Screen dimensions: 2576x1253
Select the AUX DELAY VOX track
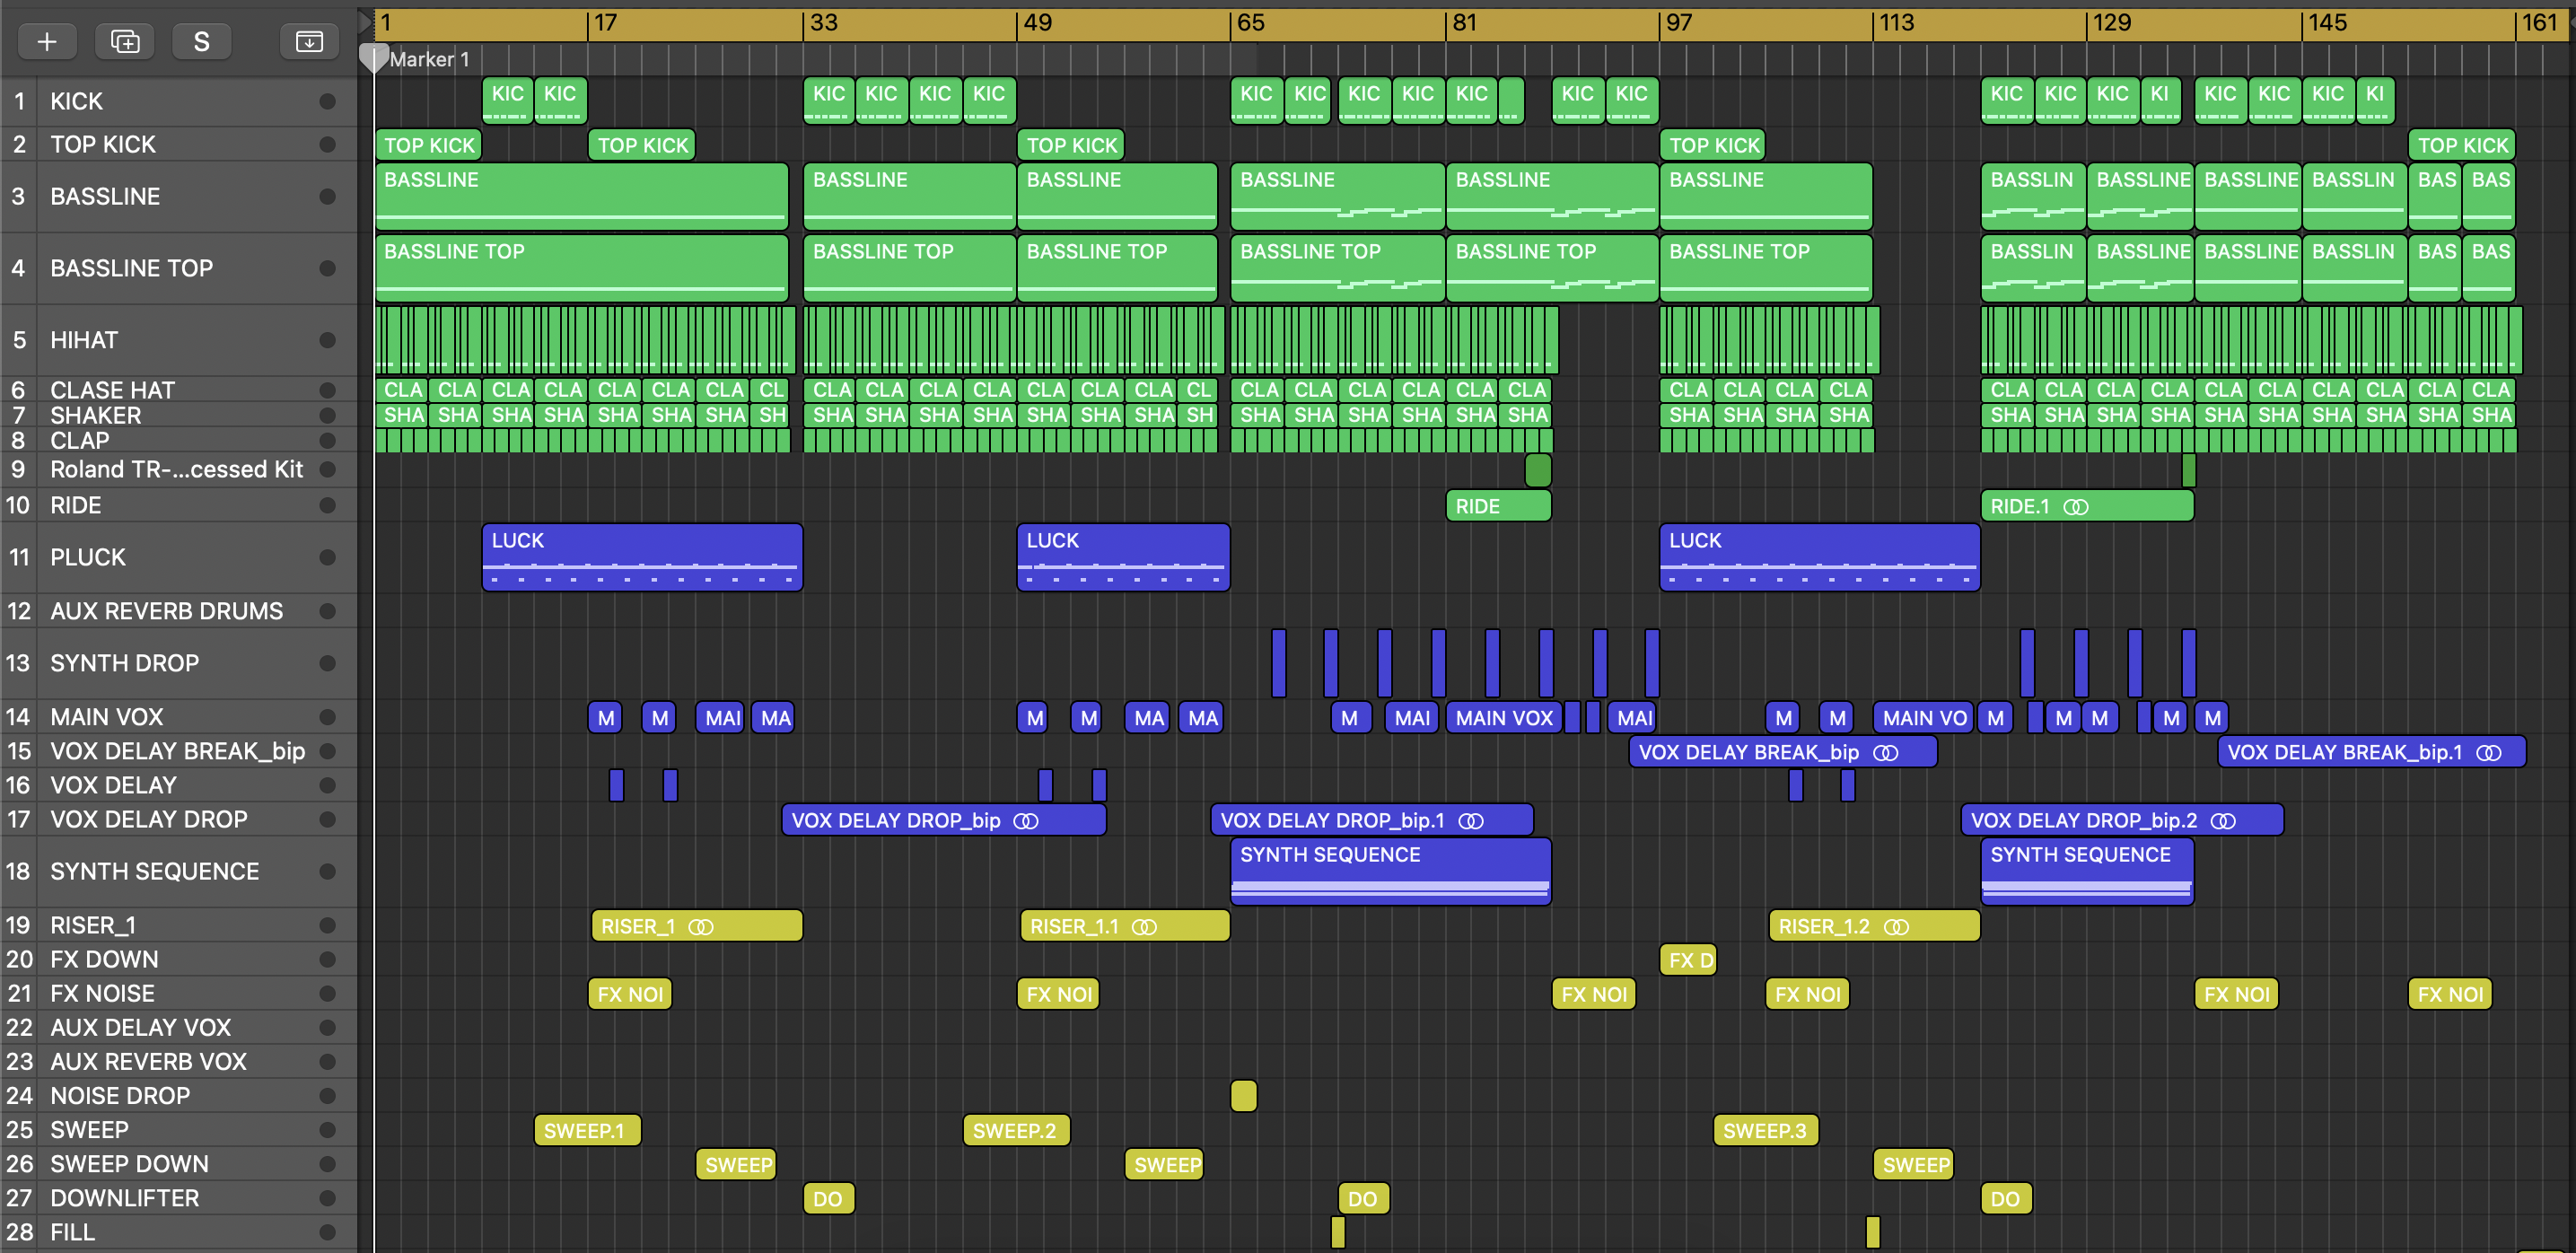[178, 1027]
